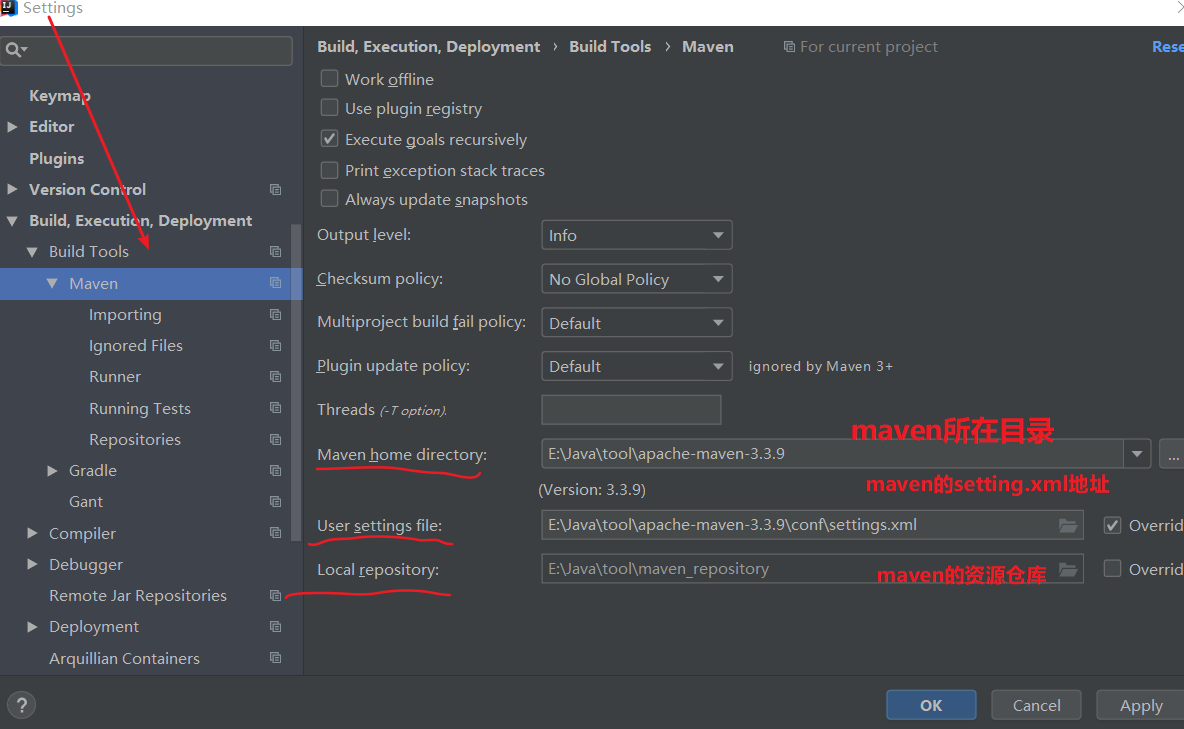This screenshot has height=729, width=1184.
Task: Toggle Always update snapshots checkbox
Action: pyautogui.click(x=329, y=199)
